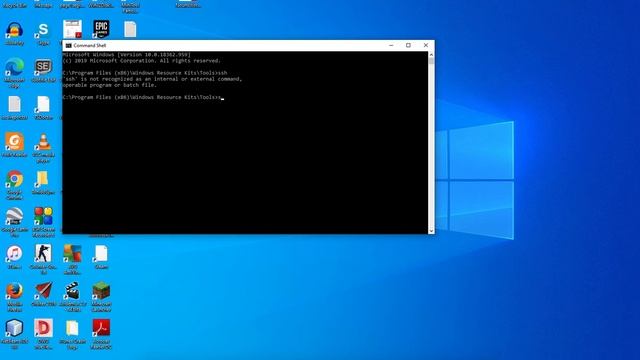640x360 pixels.
Task: Click the 'ssh' is not recognized error line
Action: pyautogui.click(x=152, y=79)
